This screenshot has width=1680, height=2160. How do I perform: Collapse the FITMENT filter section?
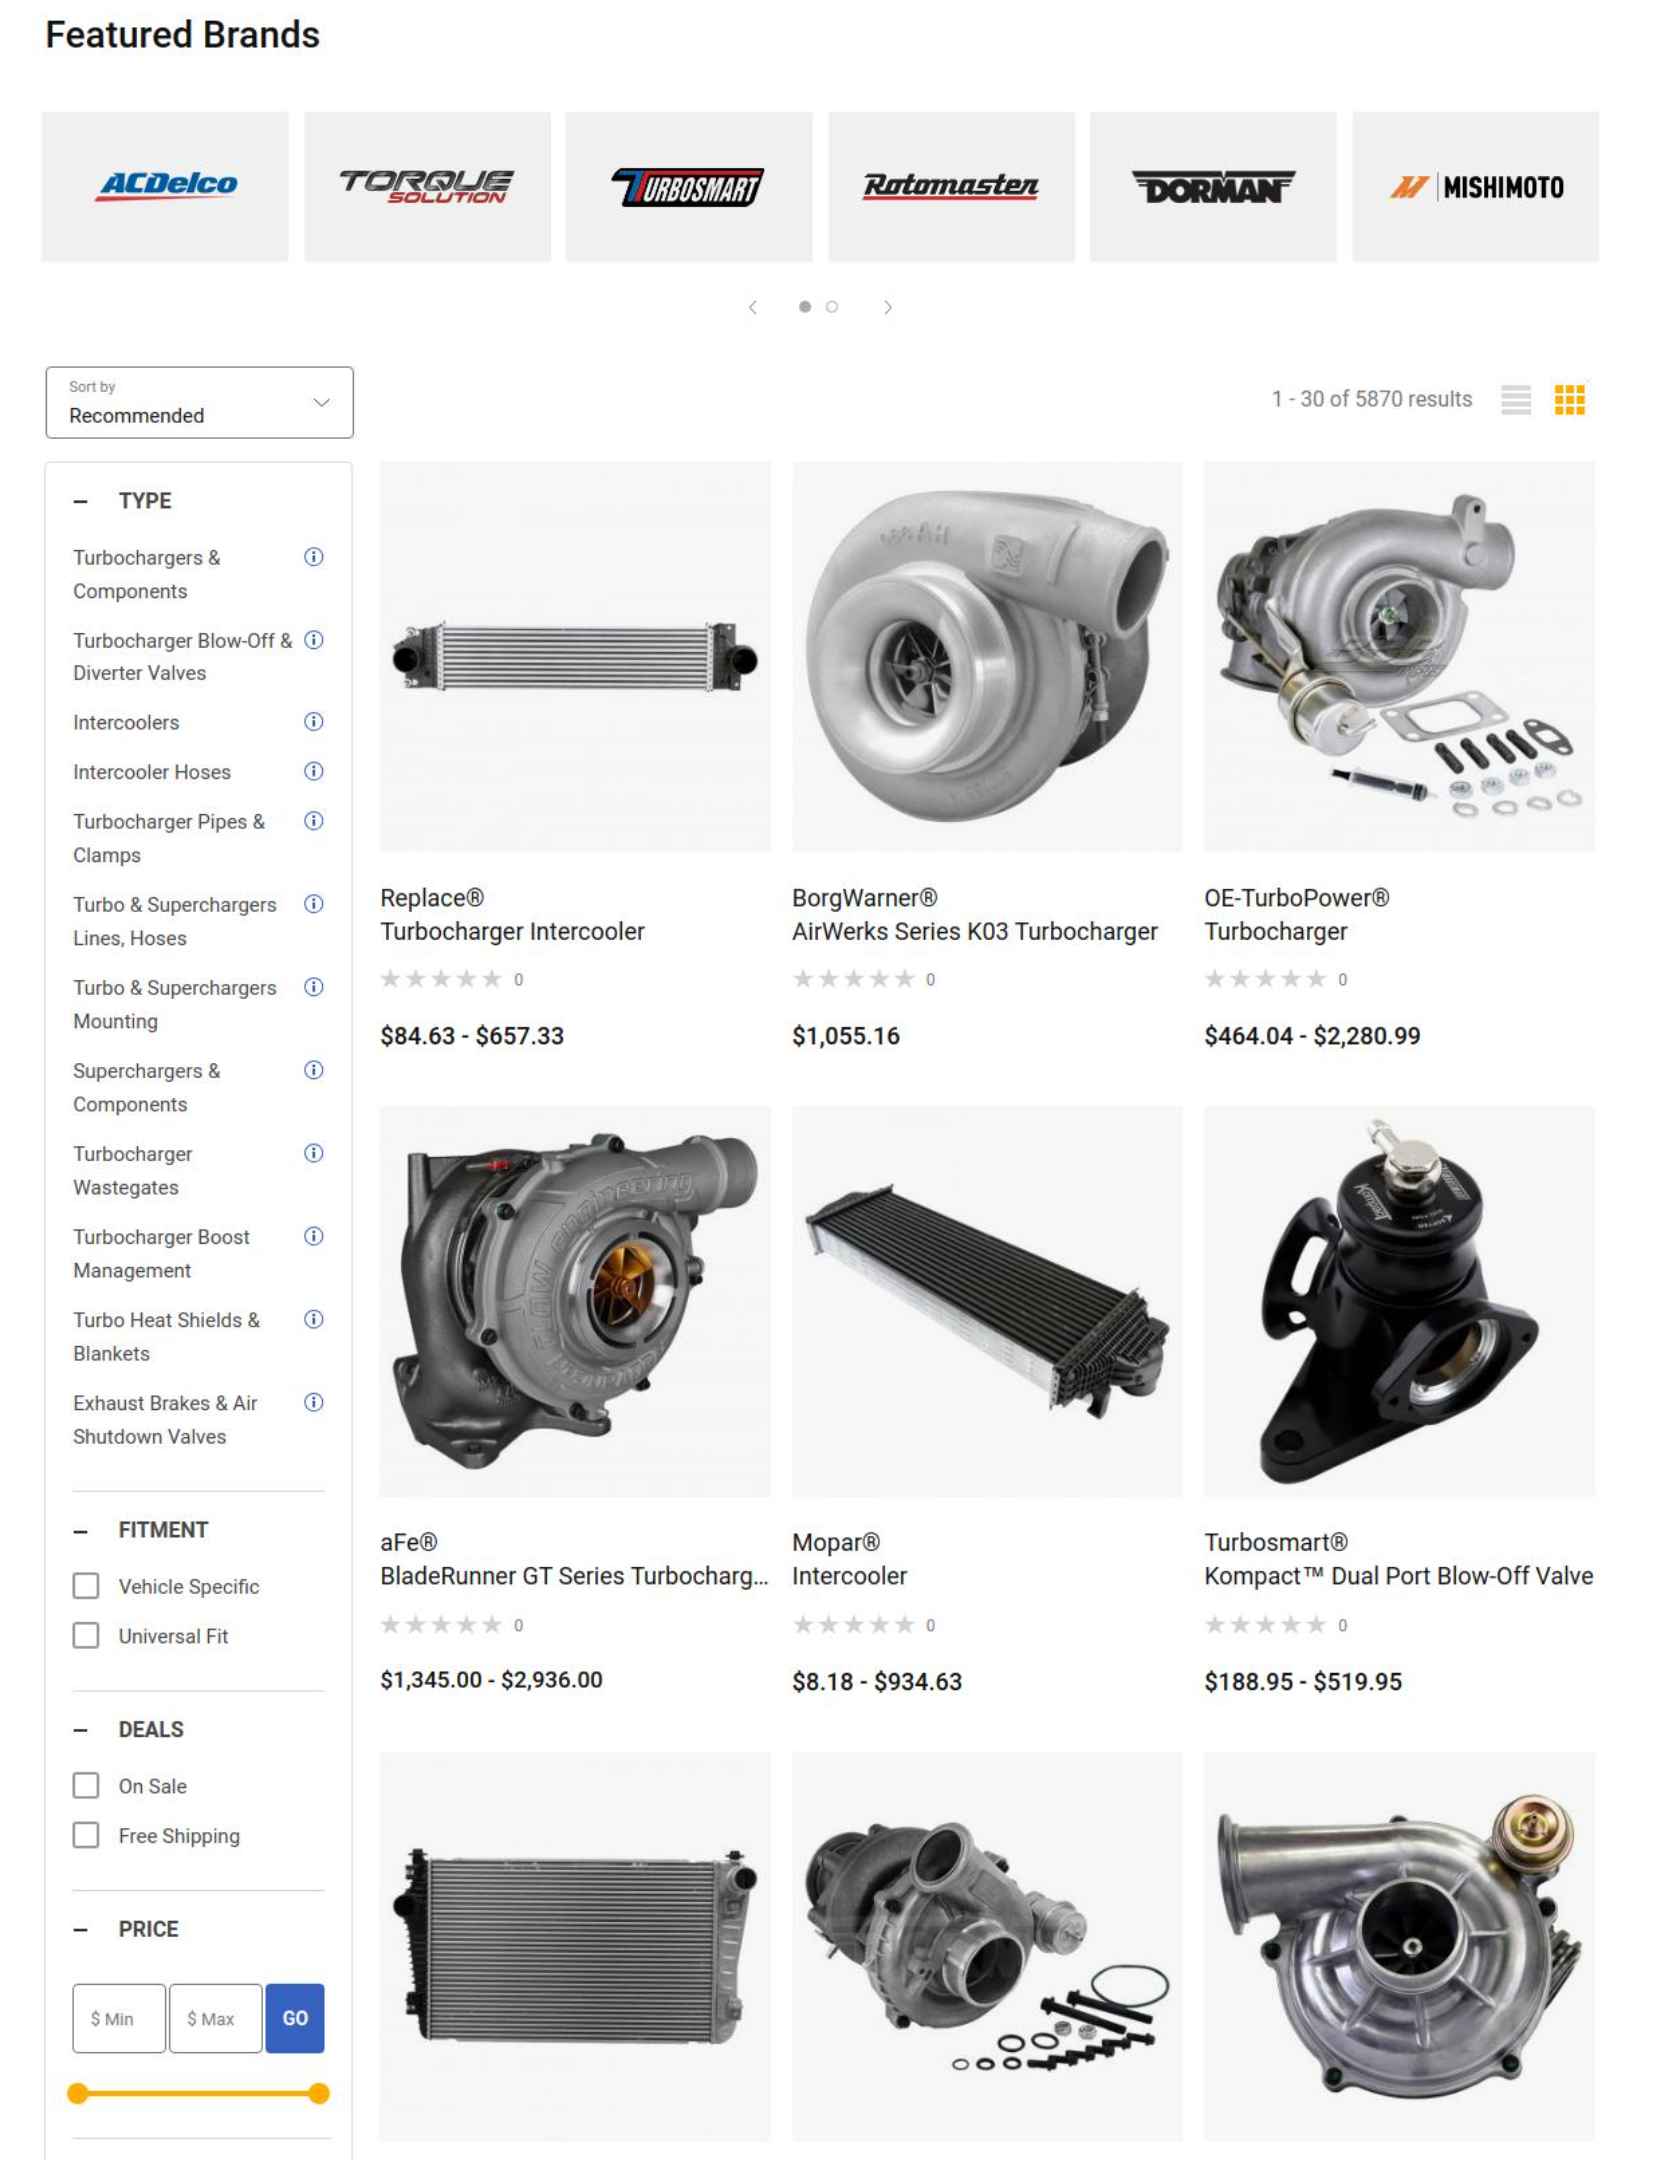pyautogui.click(x=81, y=1531)
